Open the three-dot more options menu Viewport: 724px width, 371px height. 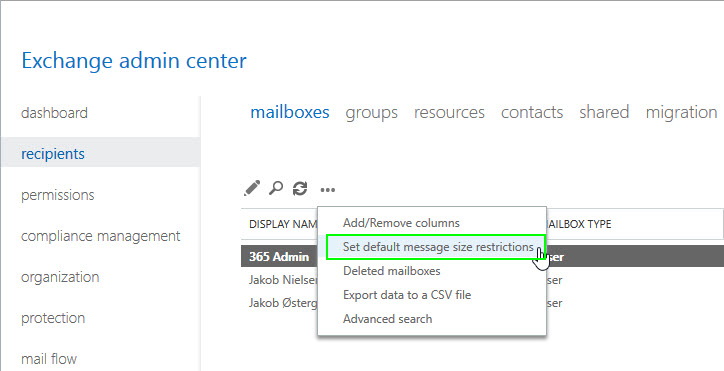327,189
